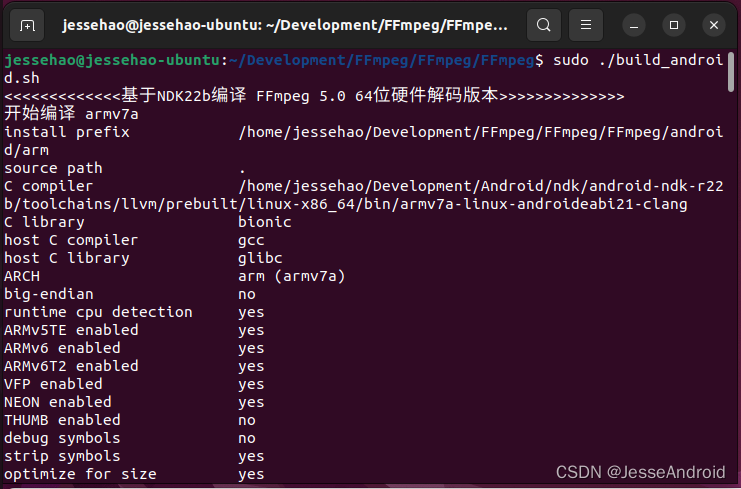Click the 'no' value beside THUMB enabled
The width and height of the screenshot is (741, 489).
coord(247,420)
